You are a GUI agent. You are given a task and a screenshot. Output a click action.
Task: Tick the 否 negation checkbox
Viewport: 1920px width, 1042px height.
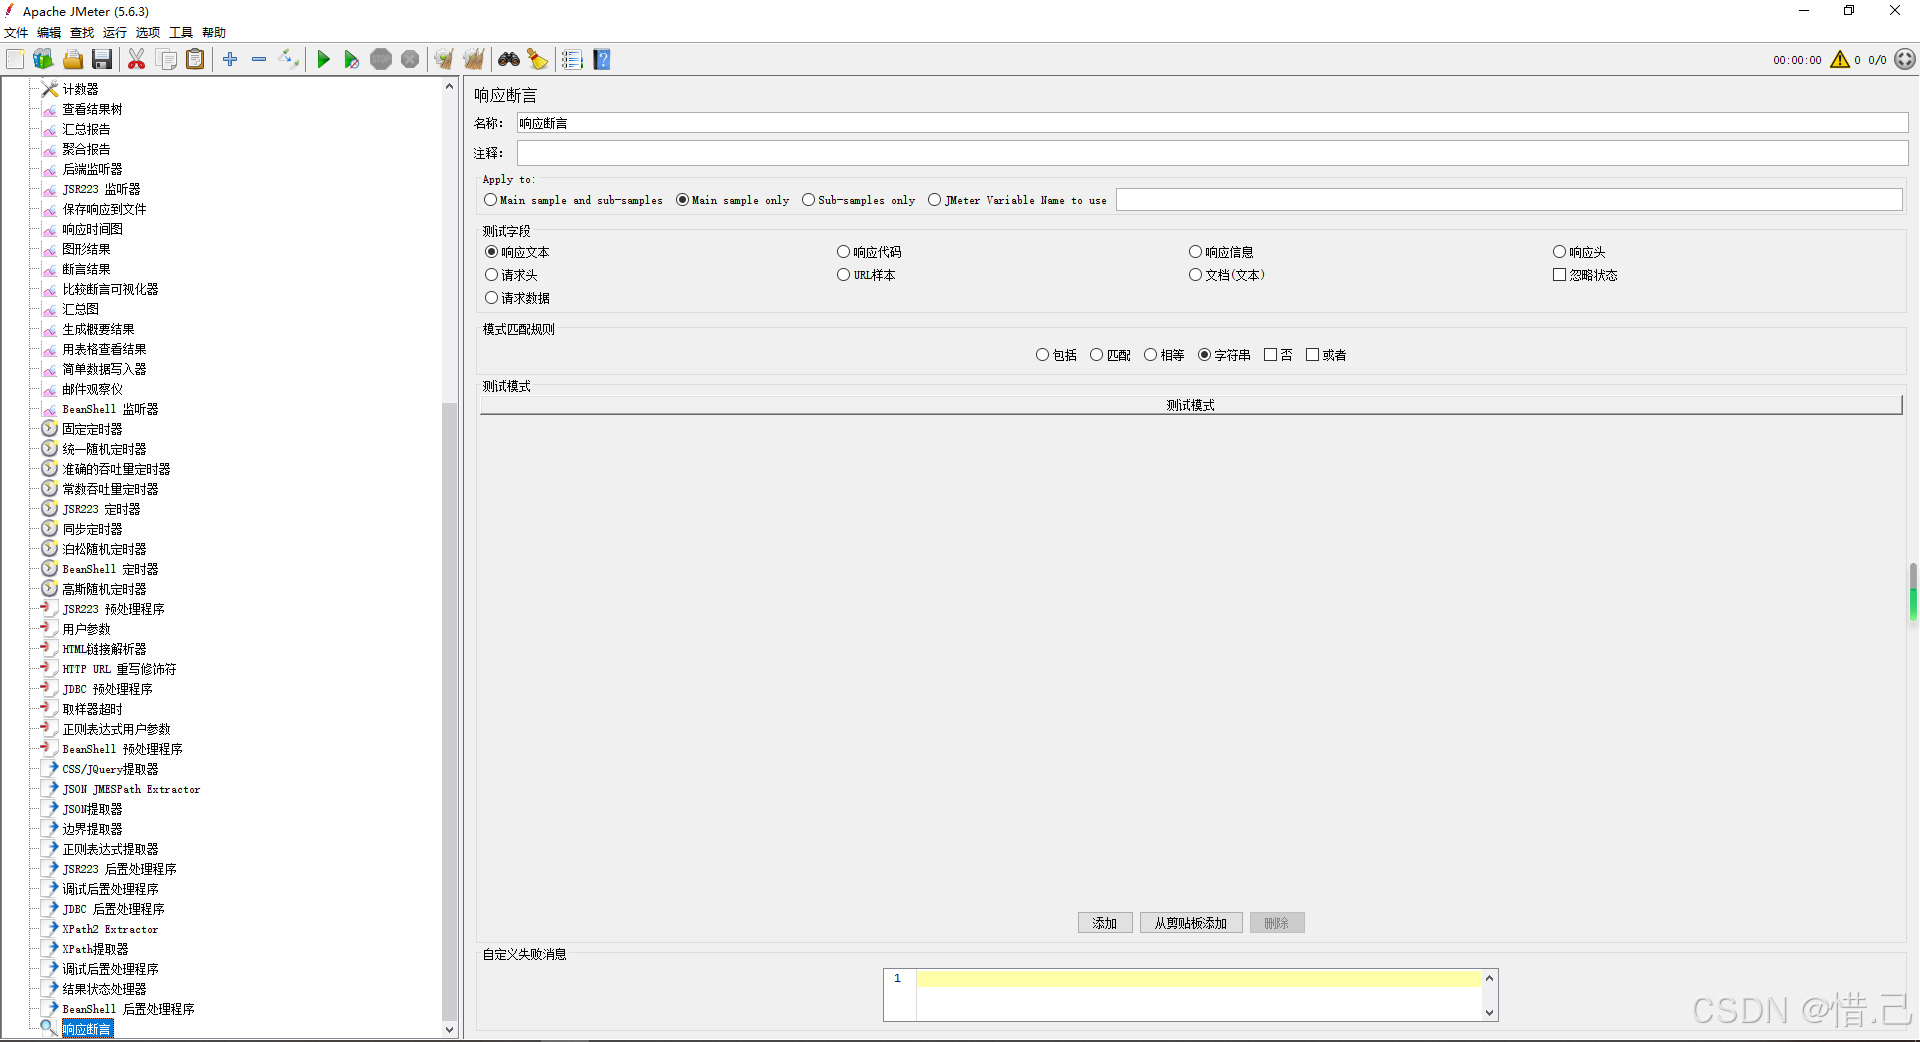click(x=1278, y=355)
